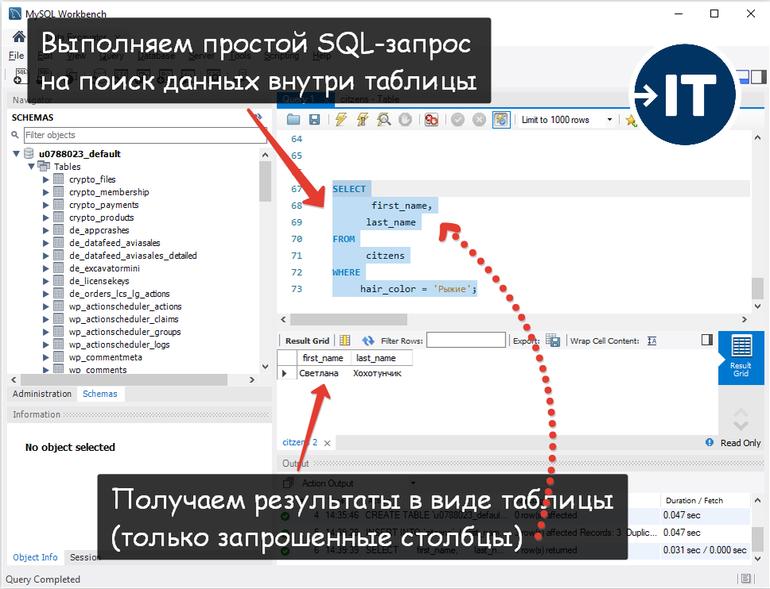Expand the crypto_membership table
Image resolution: width=770 pixels, height=589 pixels.
[46, 192]
